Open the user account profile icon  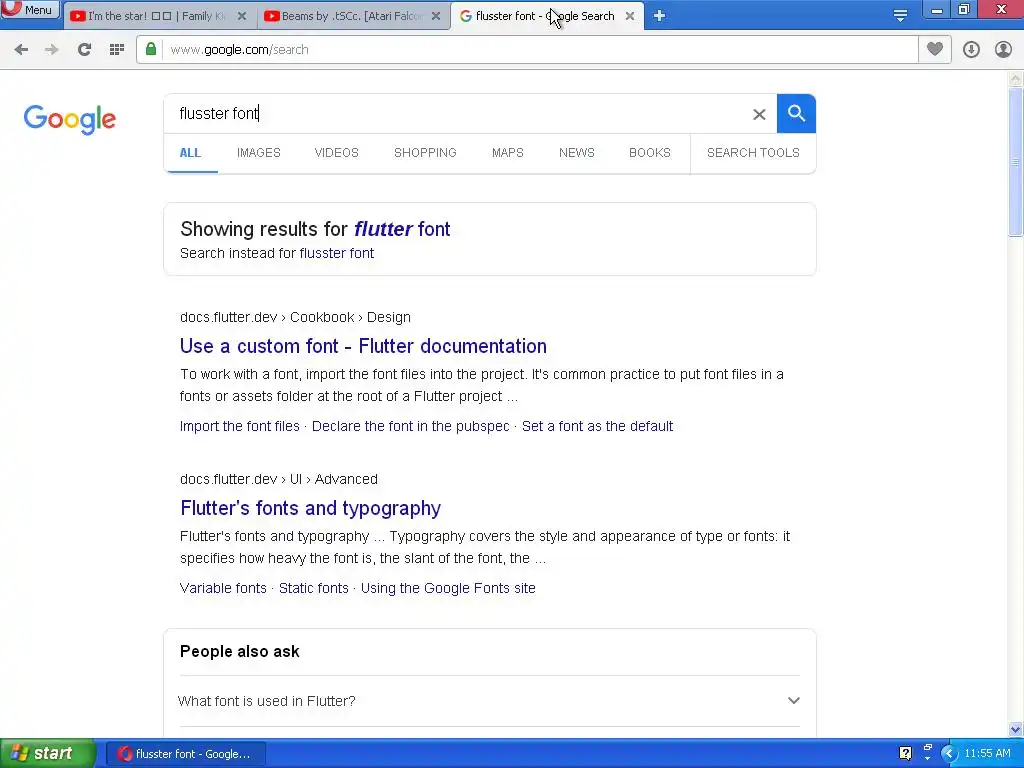click(1003, 50)
